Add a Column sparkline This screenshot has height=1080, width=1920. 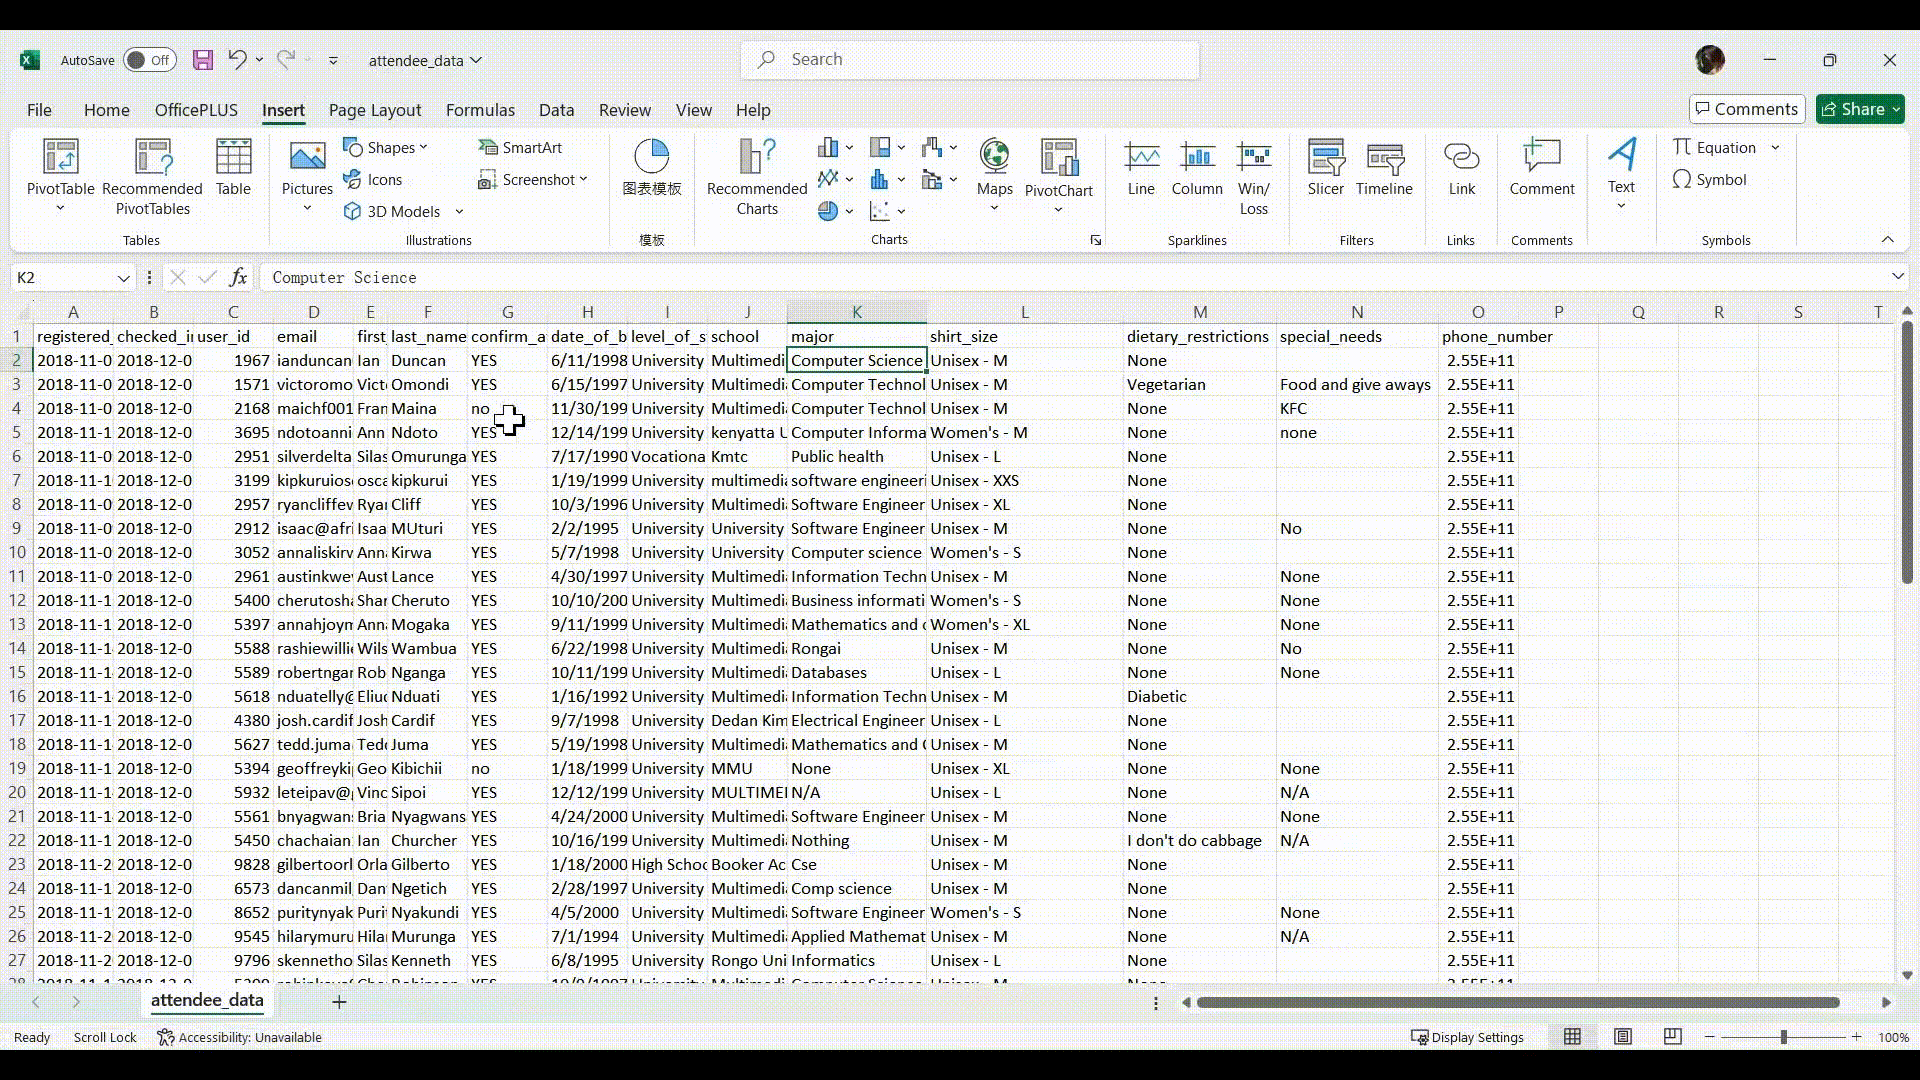(1197, 167)
